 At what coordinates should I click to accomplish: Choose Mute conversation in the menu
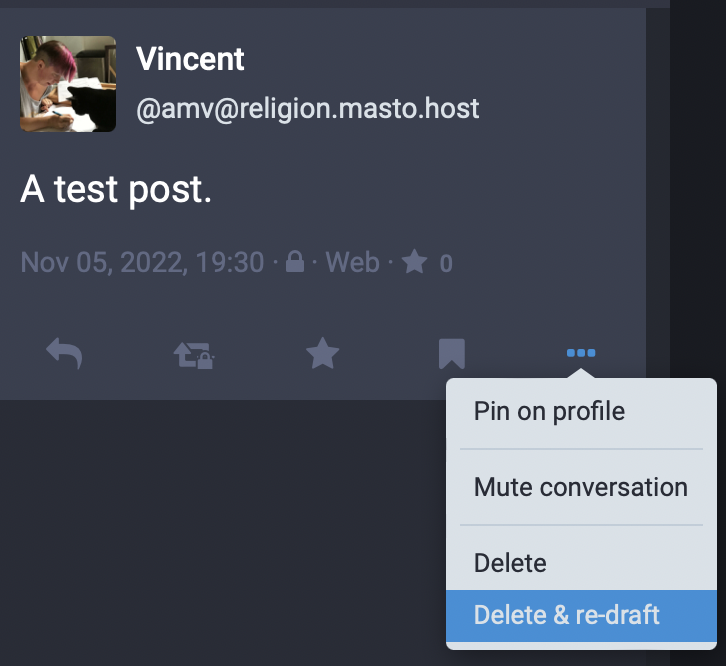580,487
